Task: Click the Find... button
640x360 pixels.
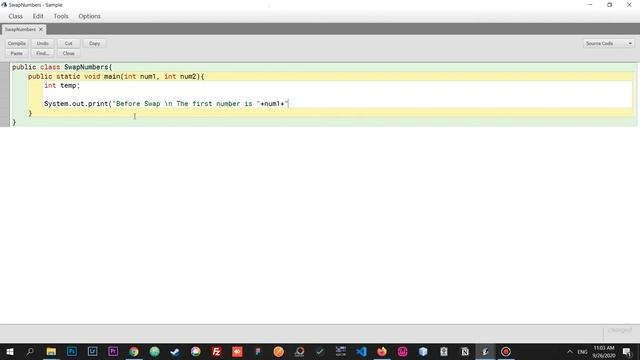Action: coord(42,53)
